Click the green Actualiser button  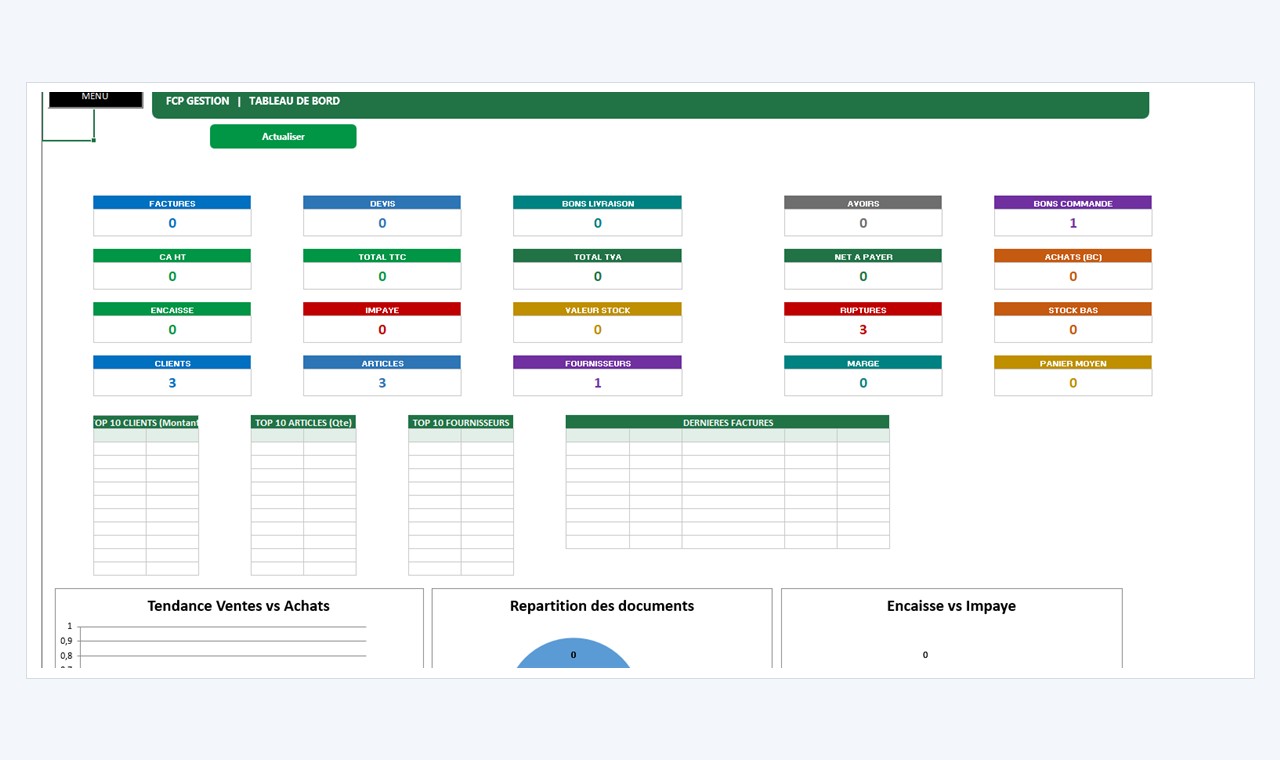coord(283,136)
